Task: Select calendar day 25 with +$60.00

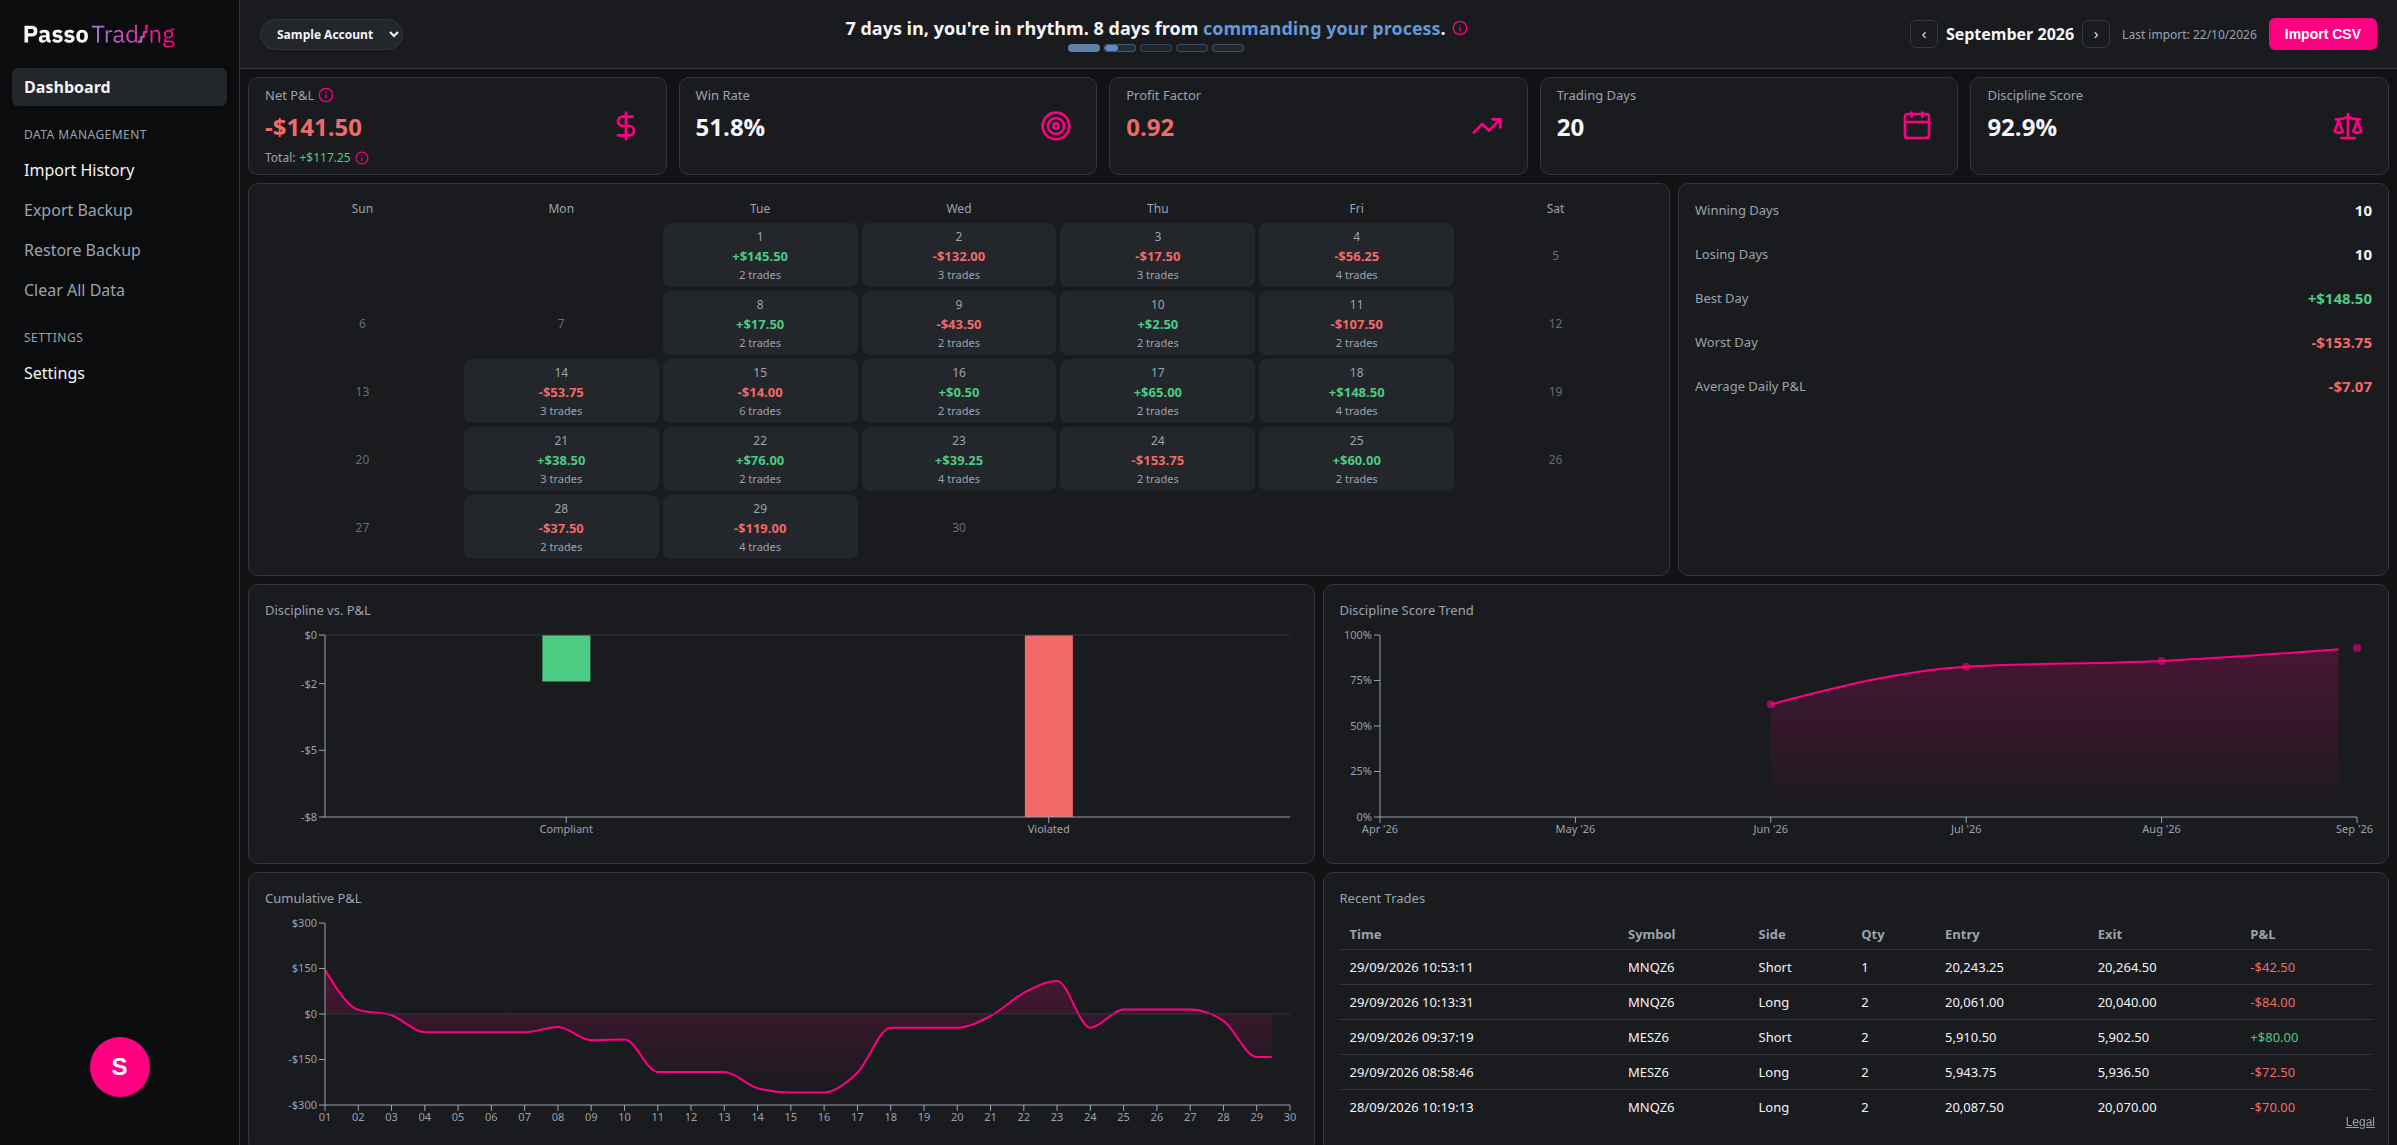Action: (1356, 459)
